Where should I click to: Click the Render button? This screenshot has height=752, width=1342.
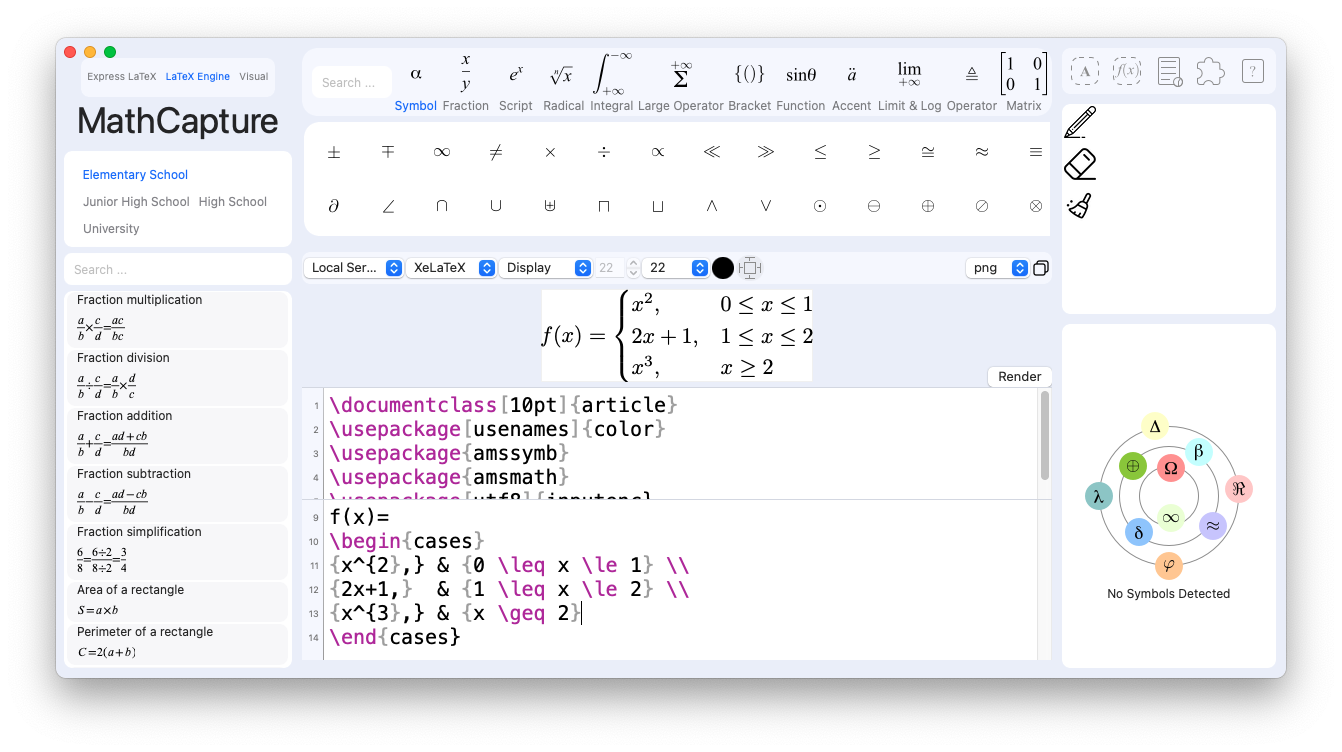pos(1019,376)
